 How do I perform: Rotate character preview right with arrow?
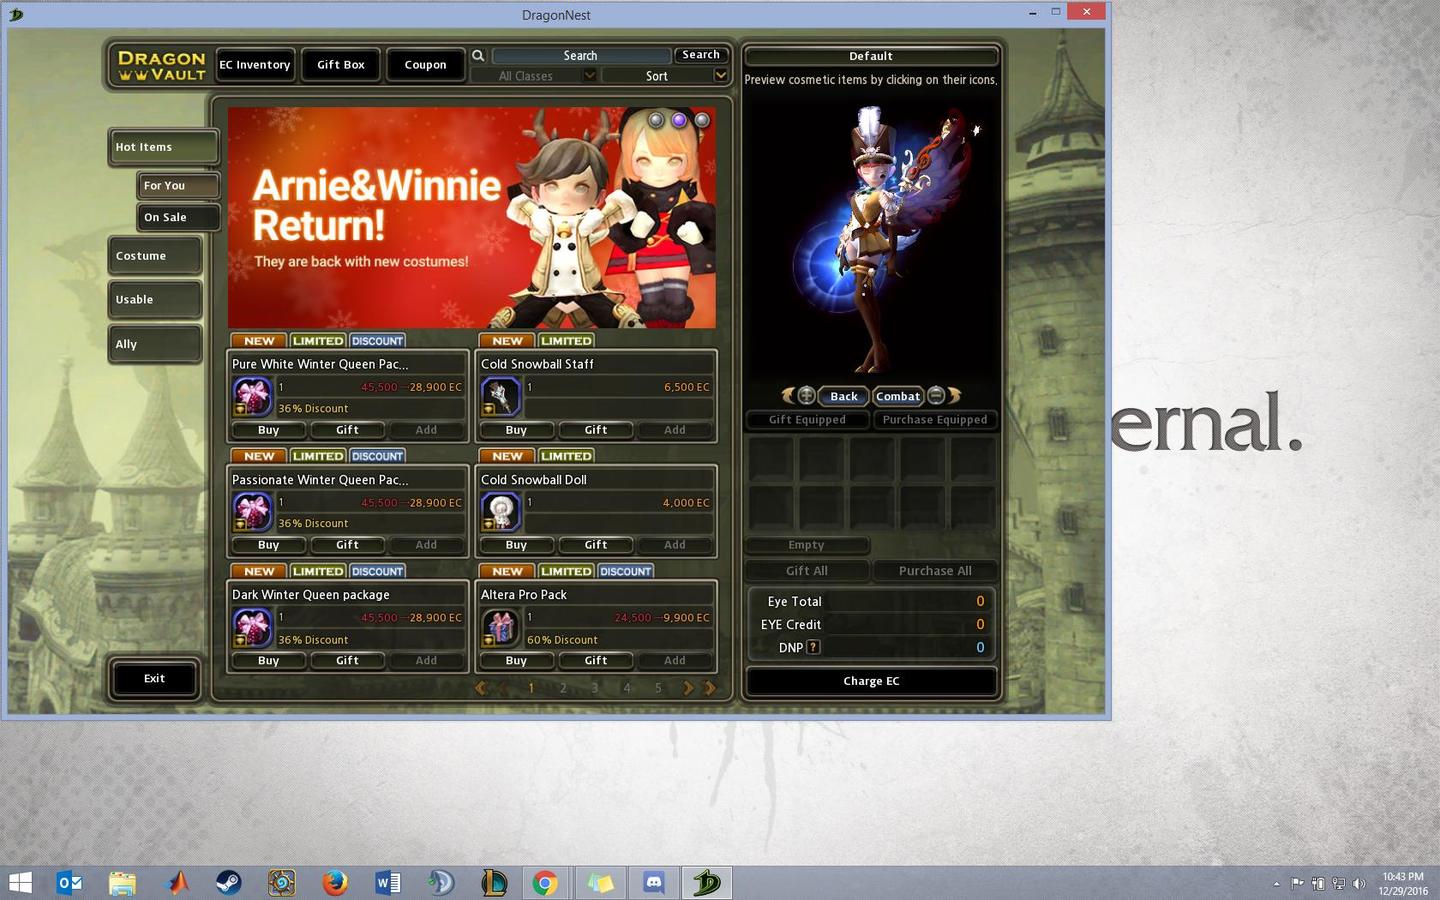(954, 395)
